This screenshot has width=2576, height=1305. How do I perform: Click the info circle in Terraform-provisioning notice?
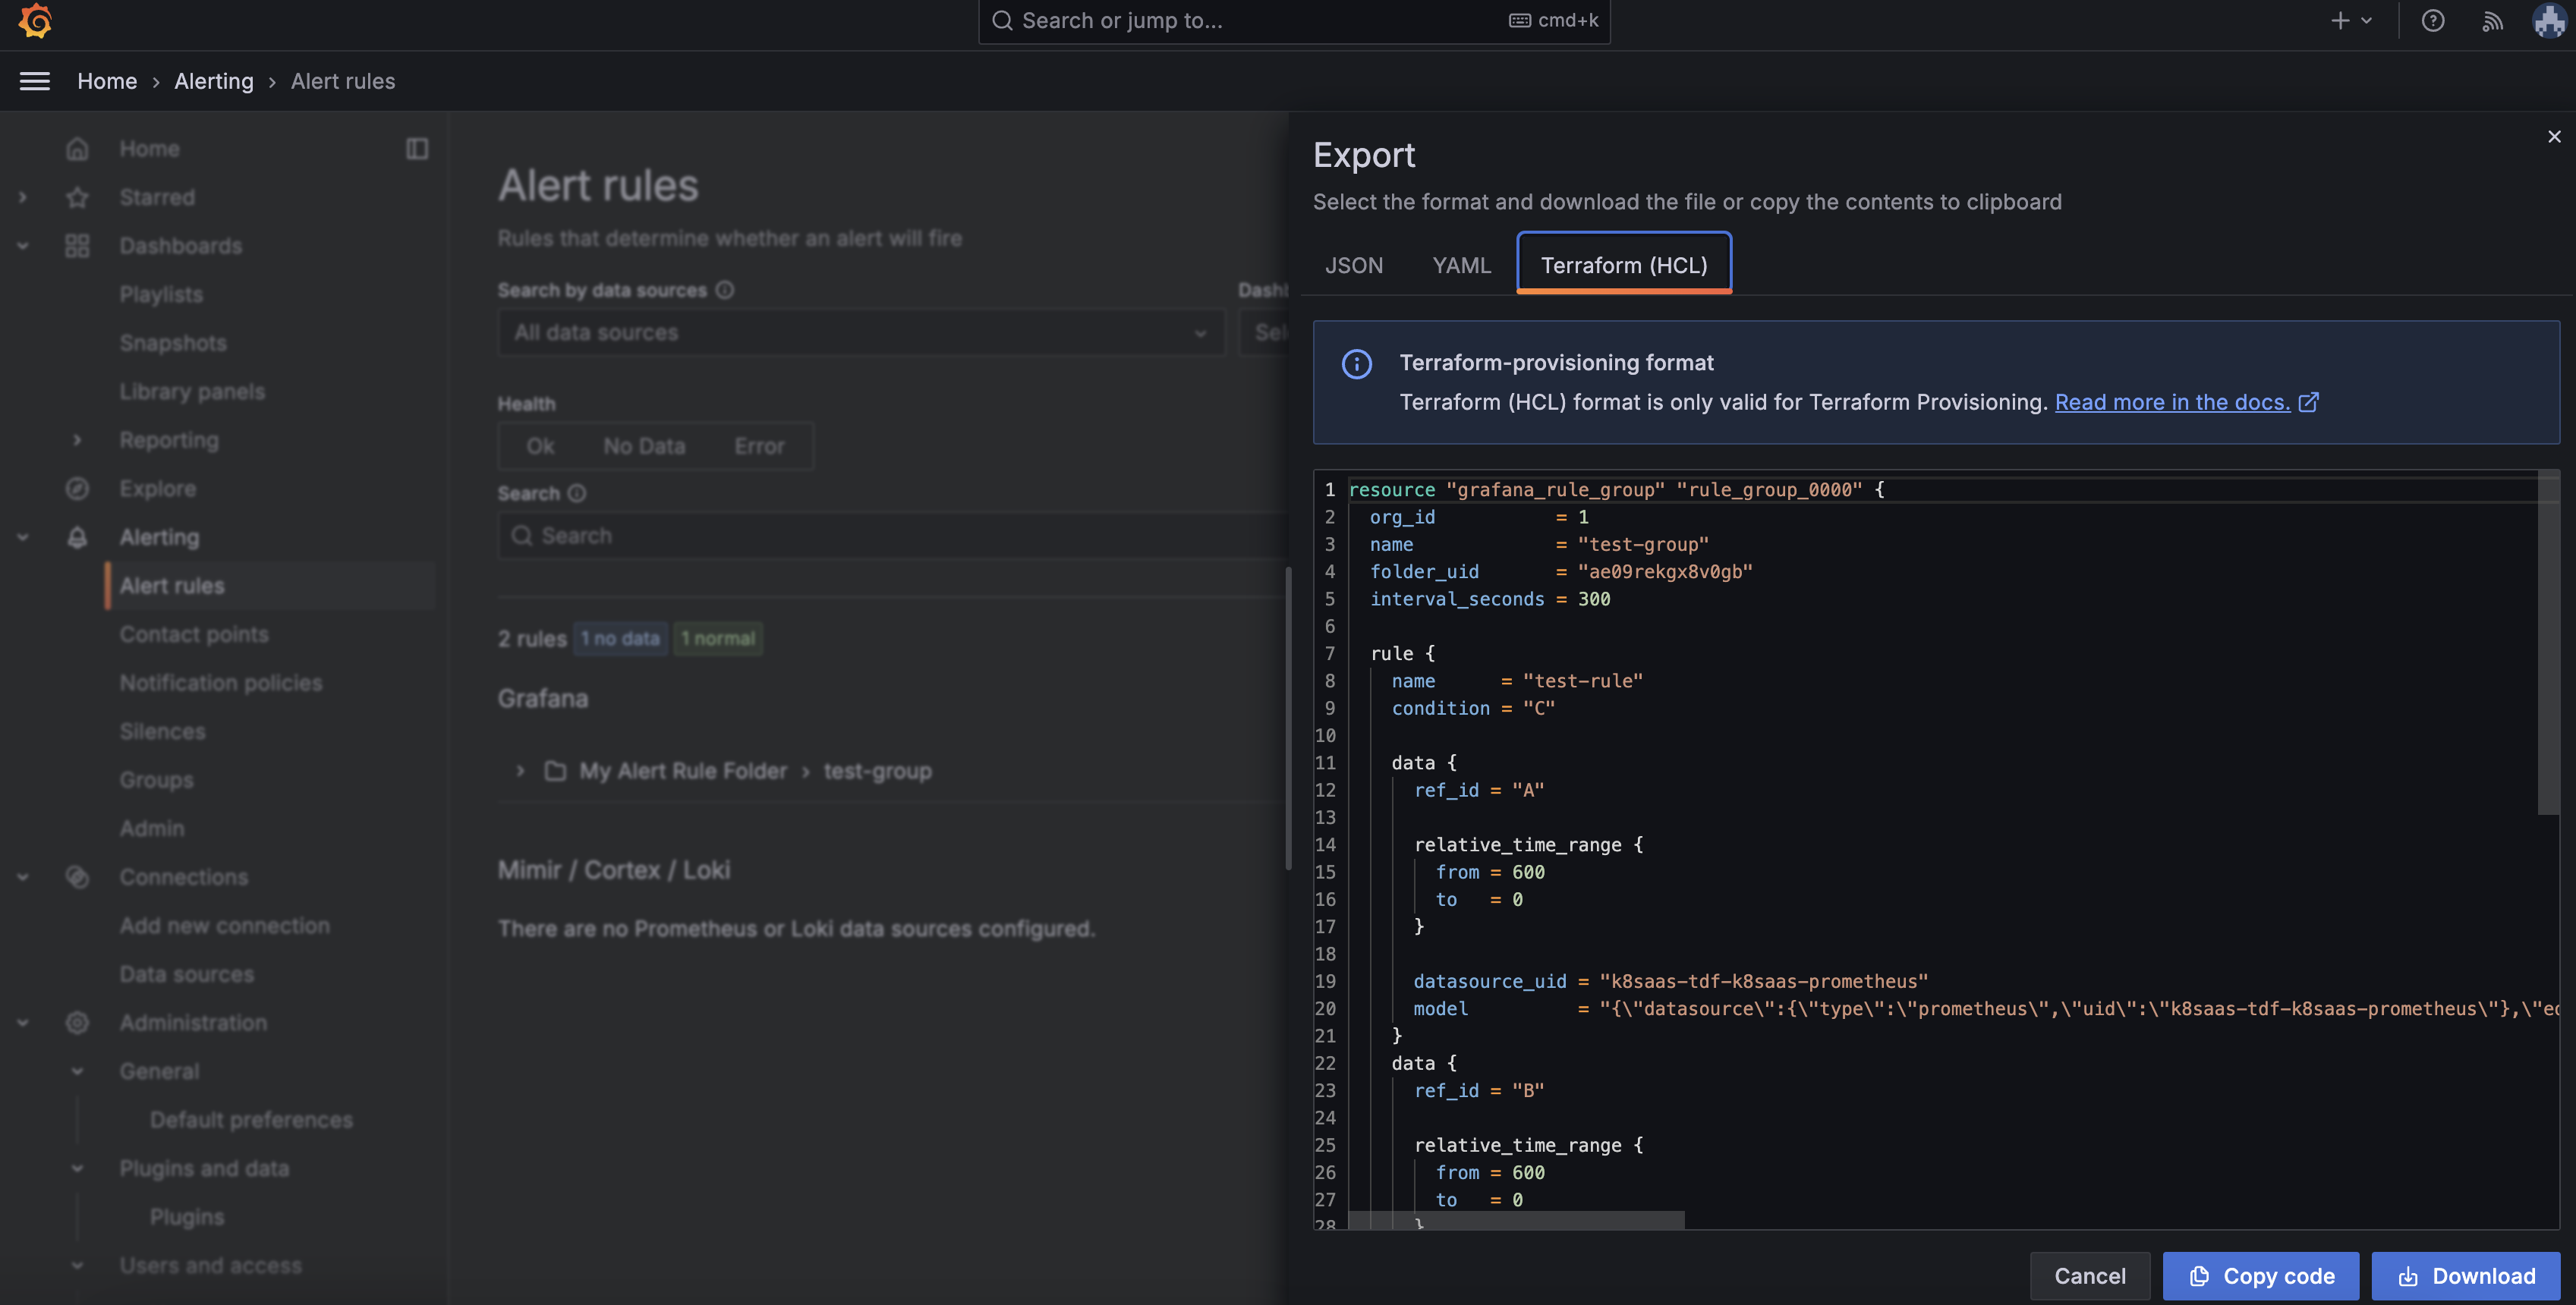1356,363
